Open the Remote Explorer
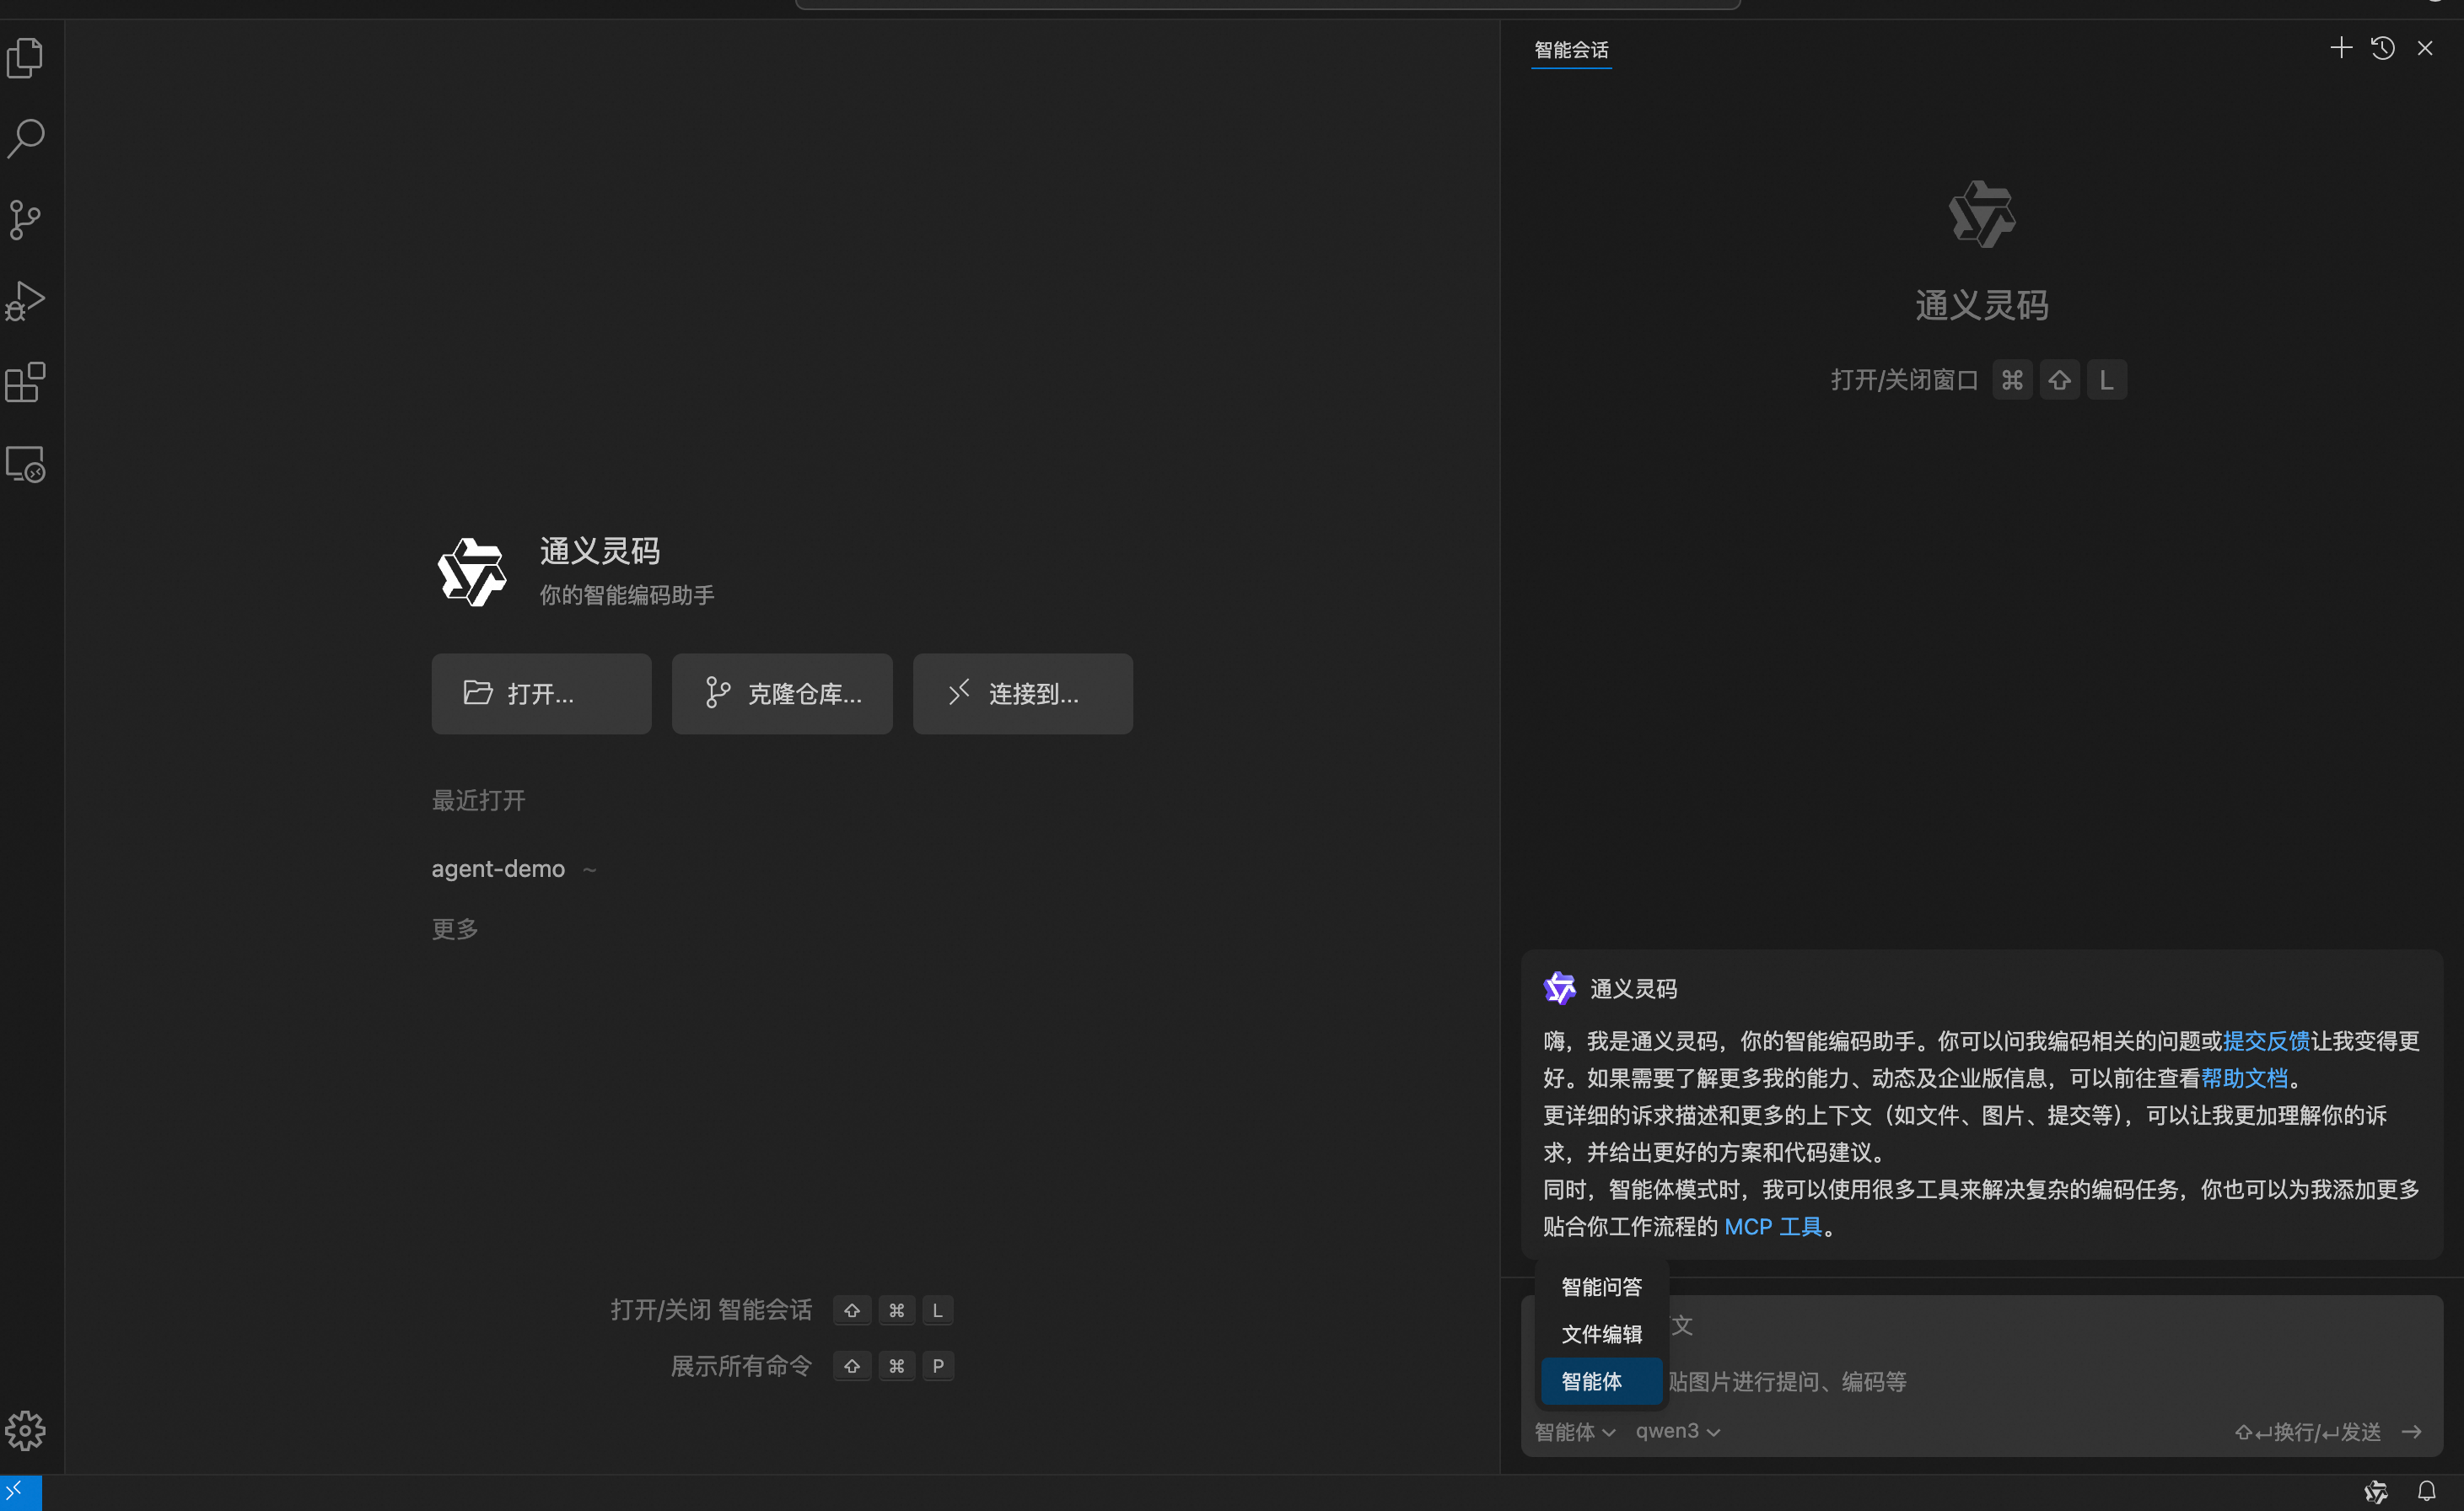 [25, 463]
